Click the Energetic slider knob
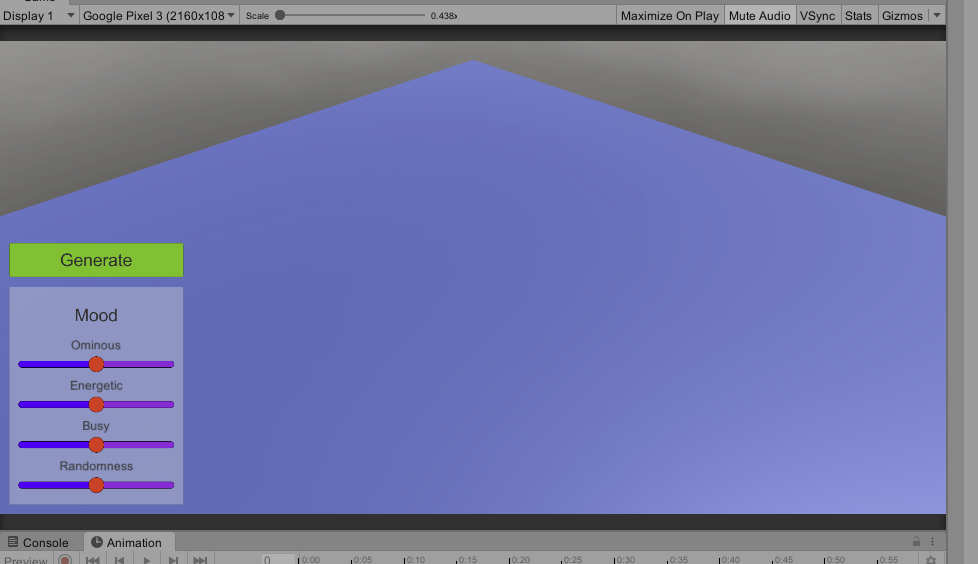This screenshot has height=564, width=978. pyautogui.click(x=96, y=404)
